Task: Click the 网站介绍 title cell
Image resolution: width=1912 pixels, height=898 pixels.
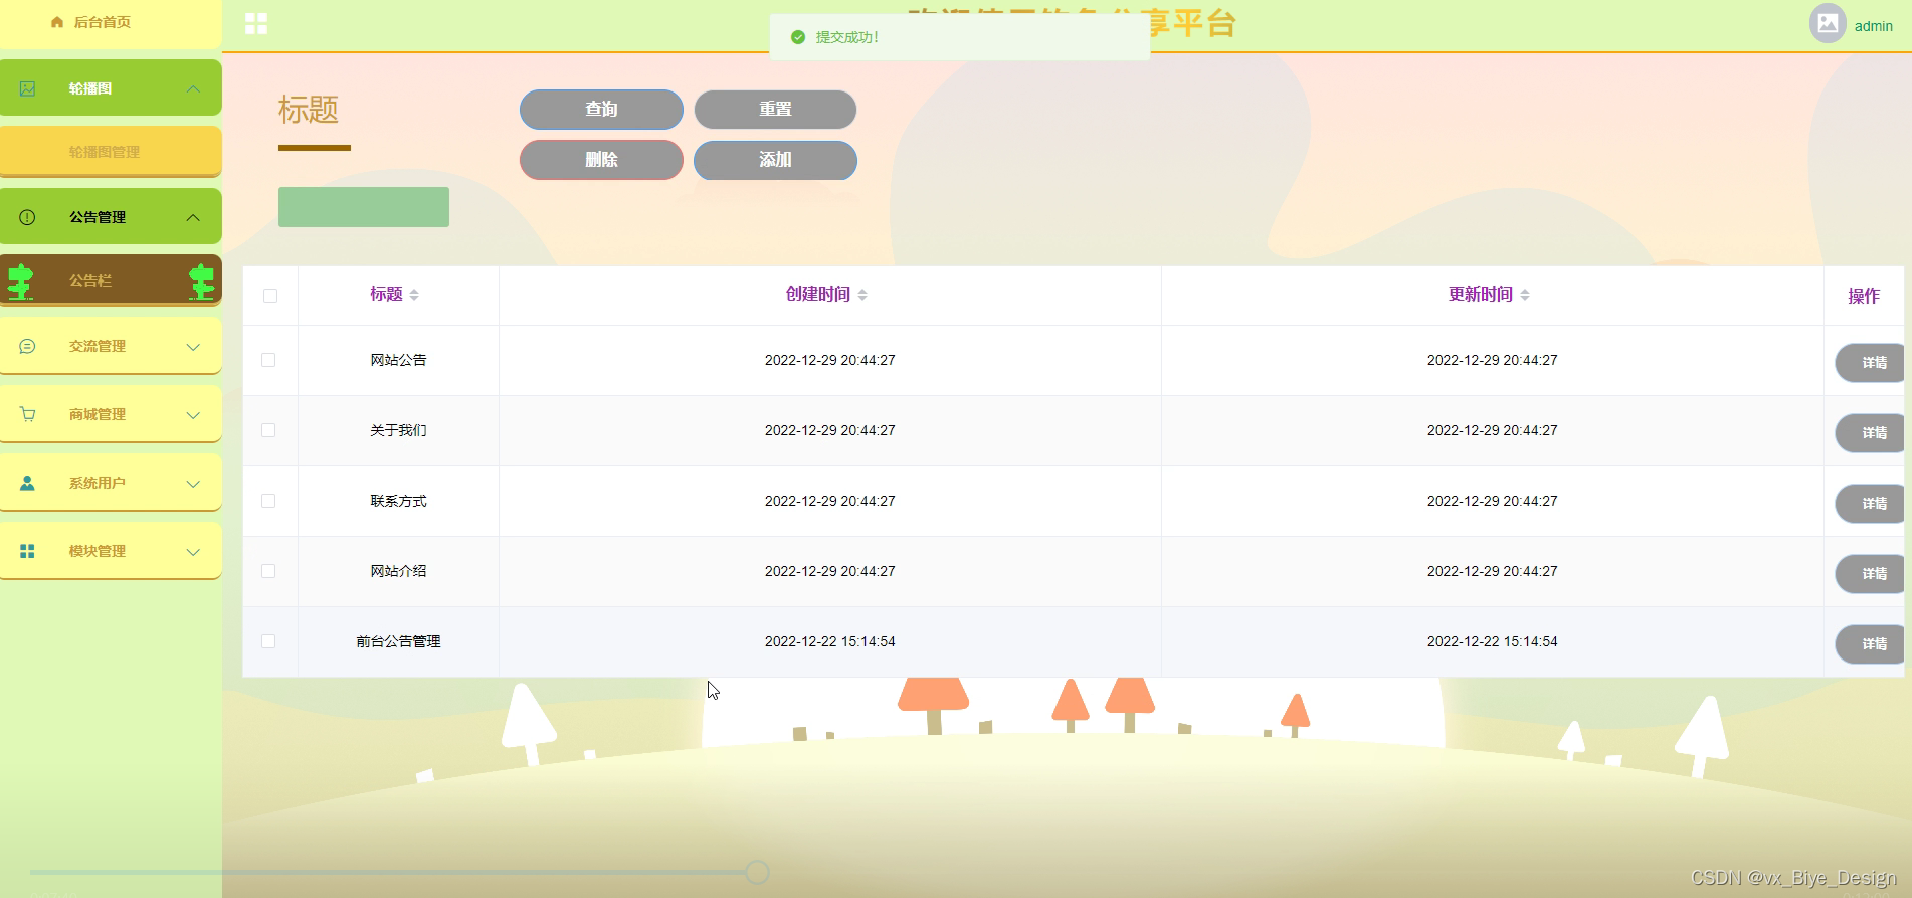Action: coord(398,571)
